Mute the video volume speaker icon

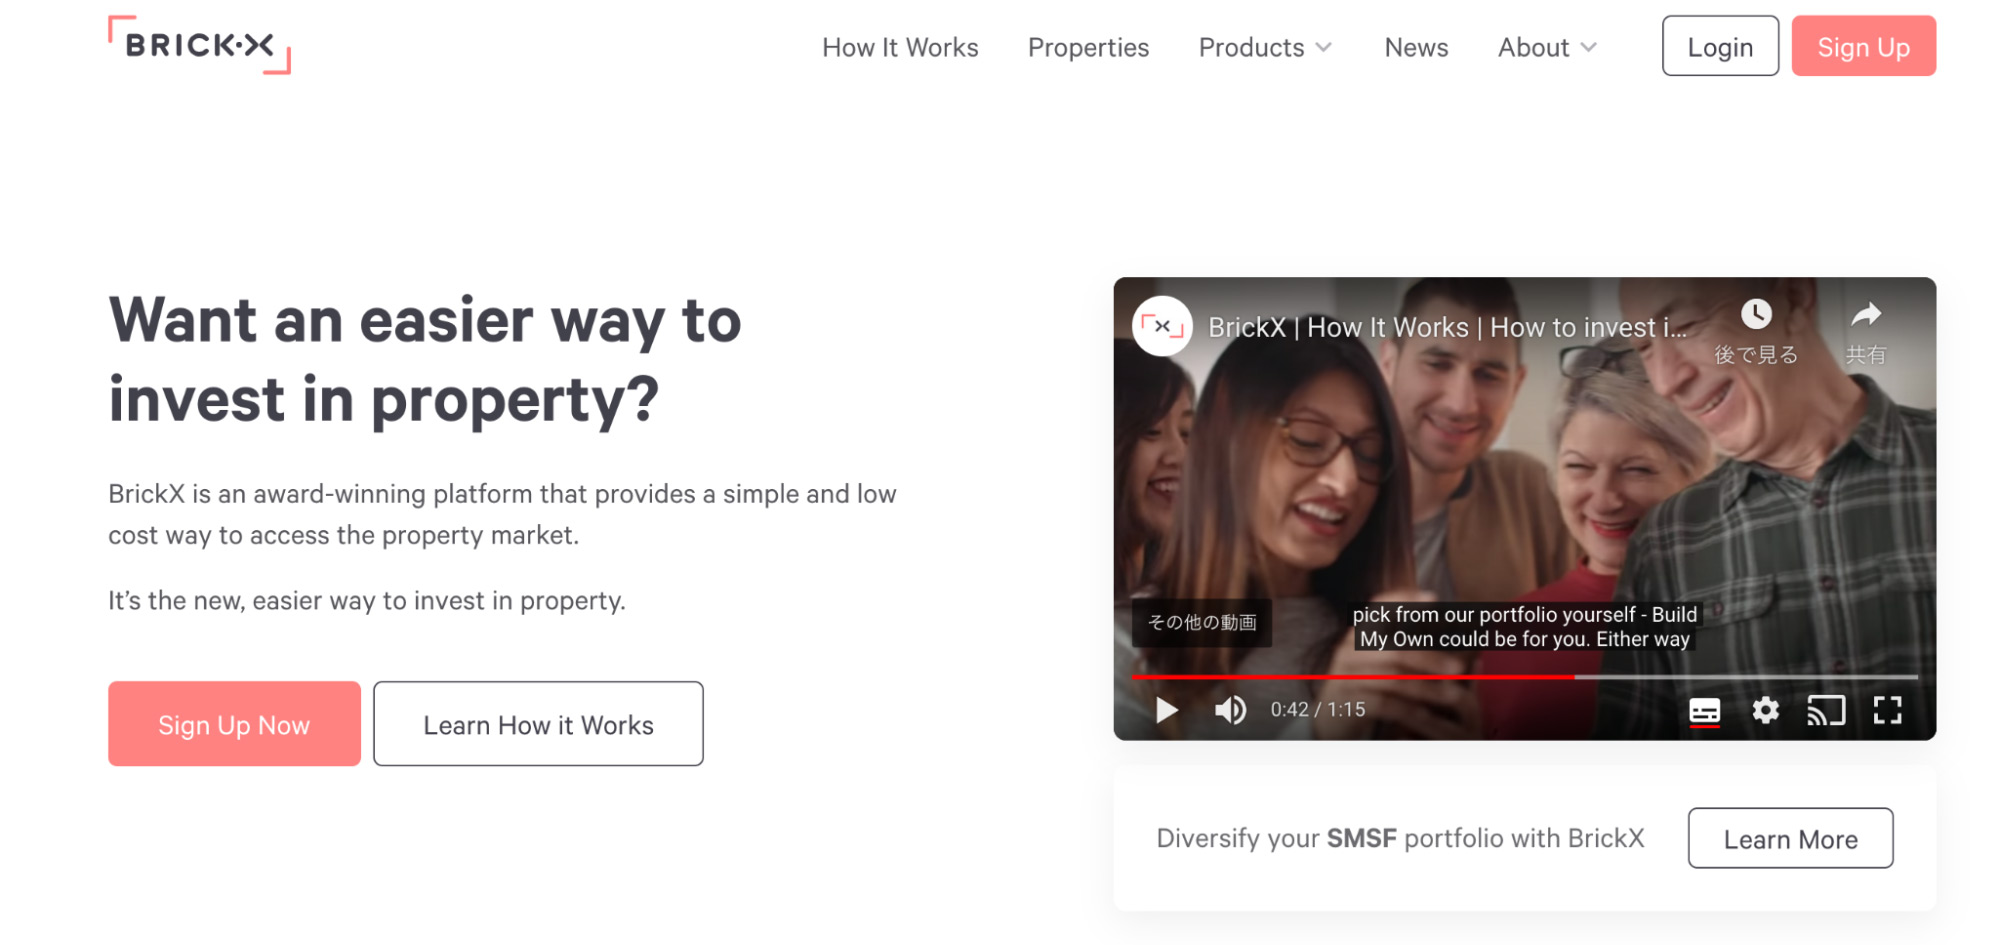pos(1230,710)
